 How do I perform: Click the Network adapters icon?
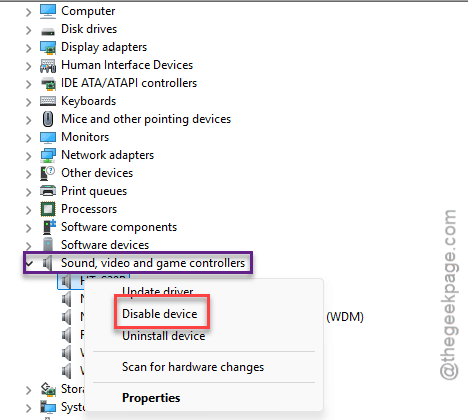[48, 155]
